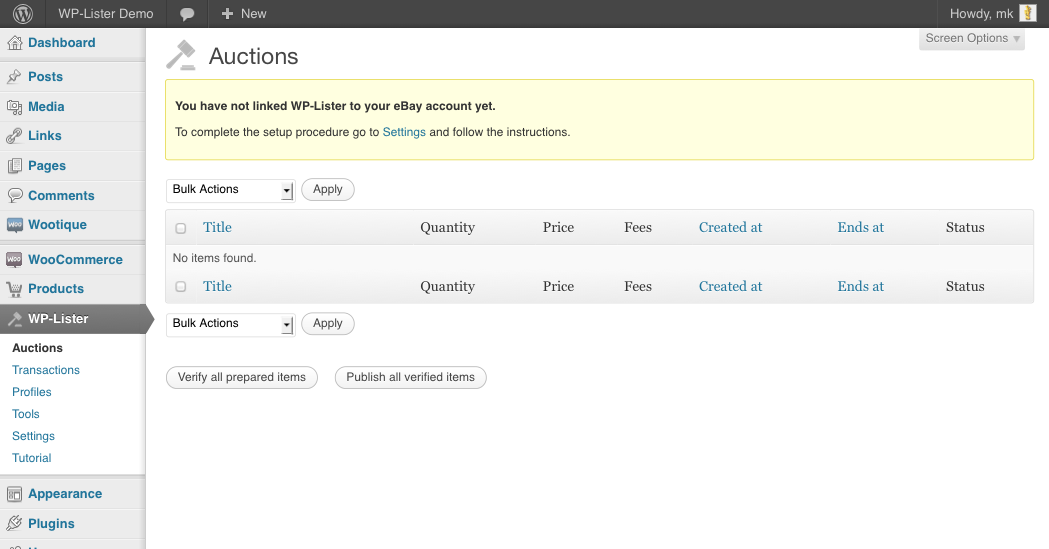Open the Wootique menu item
The image size is (1049, 549).
coord(58,225)
